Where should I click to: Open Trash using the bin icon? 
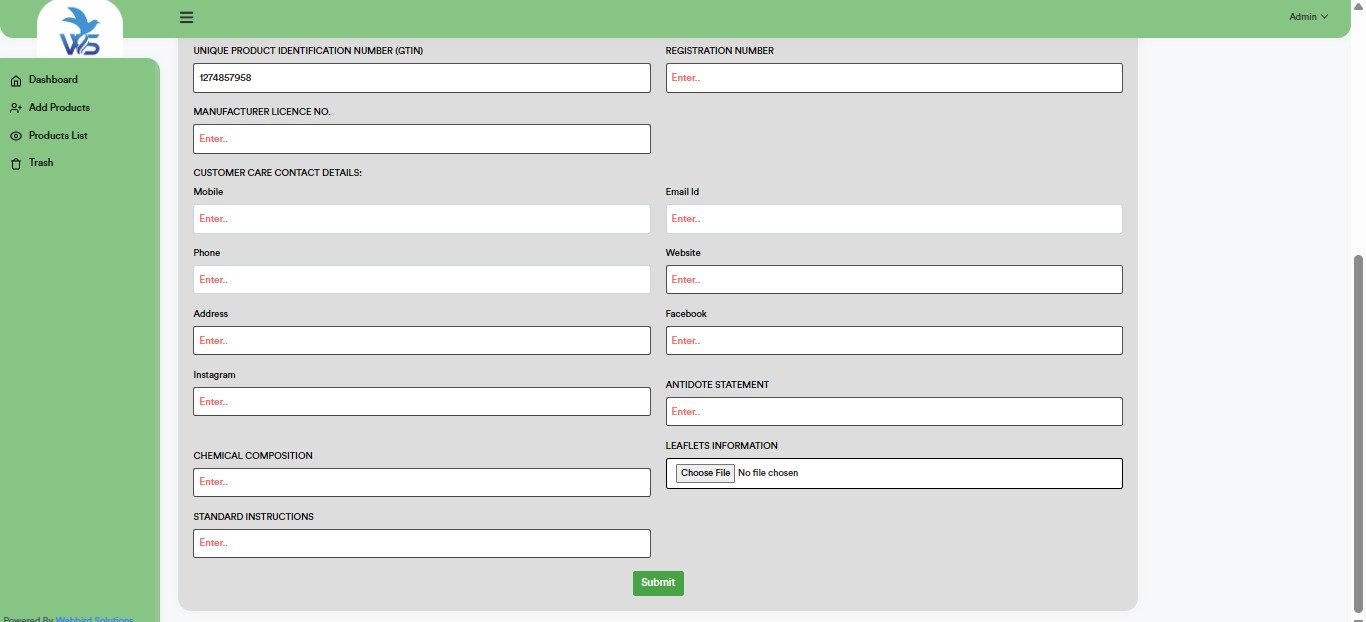coord(15,162)
